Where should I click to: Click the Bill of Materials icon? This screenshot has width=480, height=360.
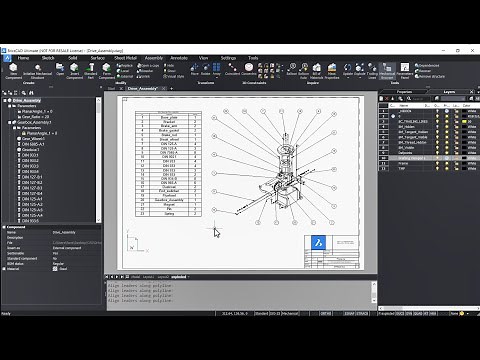[x=317, y=67]
